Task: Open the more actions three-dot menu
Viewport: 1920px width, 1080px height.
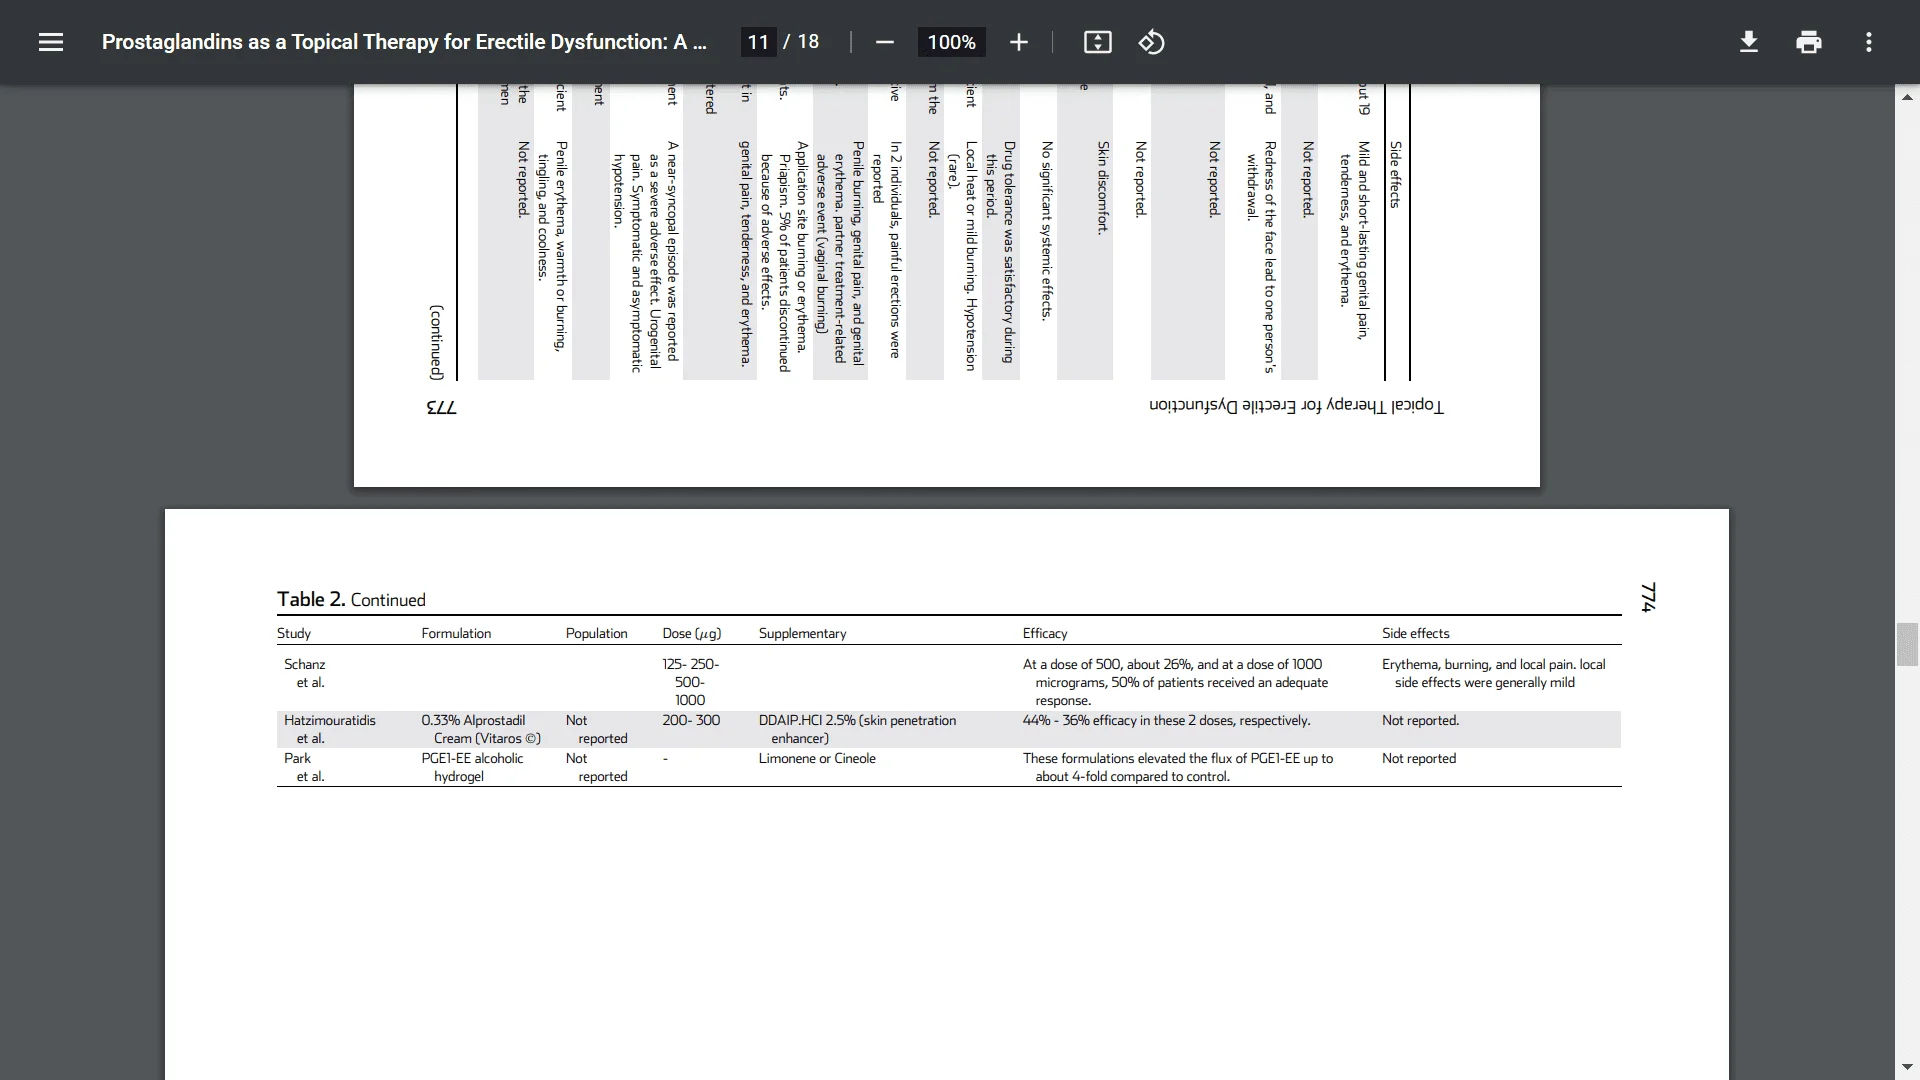Action: point(1869,42)
